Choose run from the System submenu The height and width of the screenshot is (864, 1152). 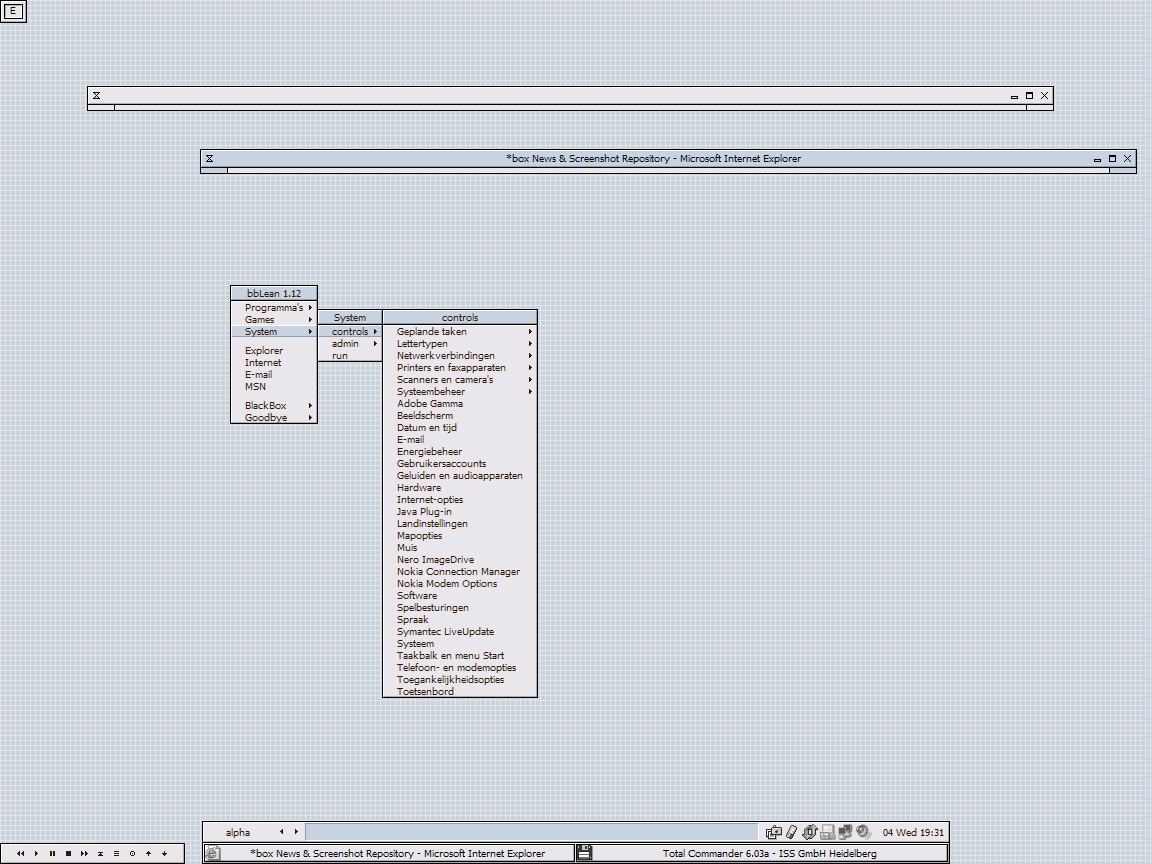350,356
